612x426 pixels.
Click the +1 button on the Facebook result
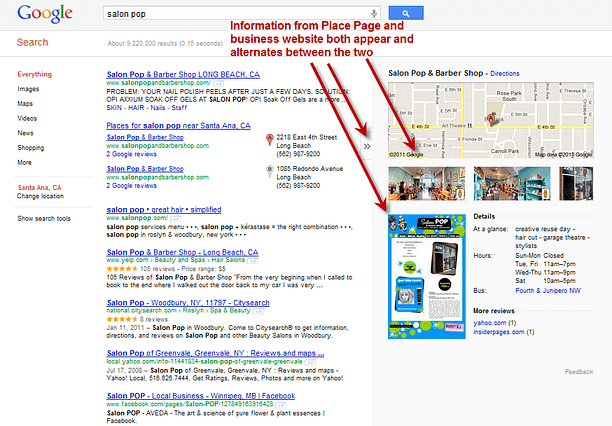point(281,405)
